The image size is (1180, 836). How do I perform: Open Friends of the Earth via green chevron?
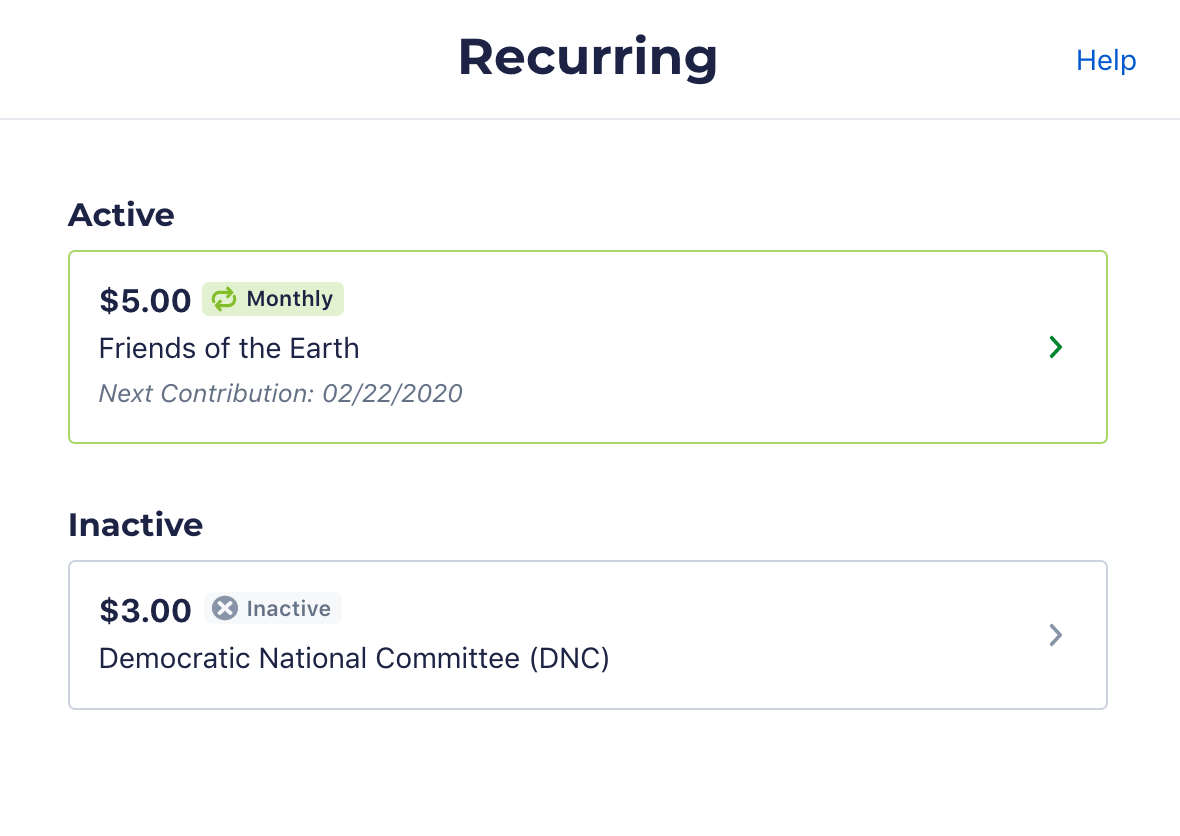(1056, 347)
